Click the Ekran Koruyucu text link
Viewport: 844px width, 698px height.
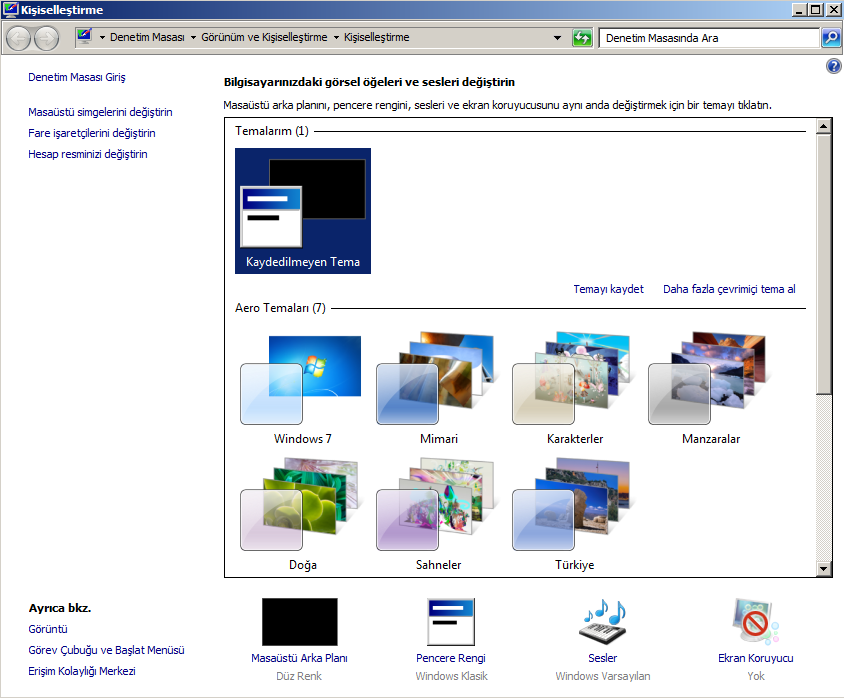tap(756, 658)
